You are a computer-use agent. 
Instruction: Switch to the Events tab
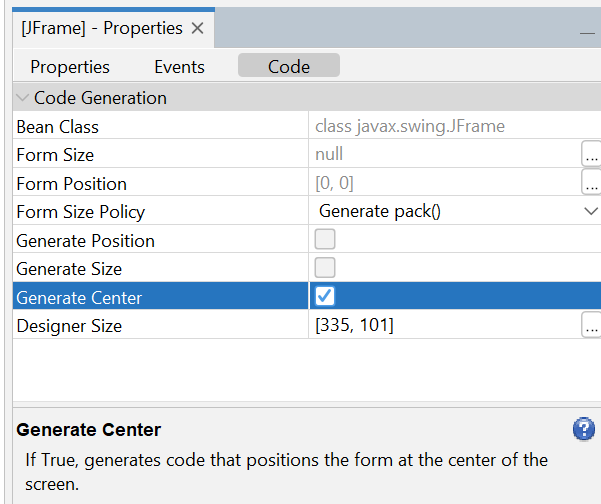(179, 67)
